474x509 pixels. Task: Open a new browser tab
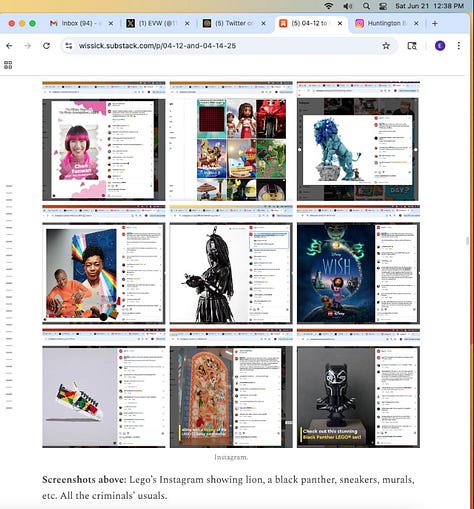point(435,23)
